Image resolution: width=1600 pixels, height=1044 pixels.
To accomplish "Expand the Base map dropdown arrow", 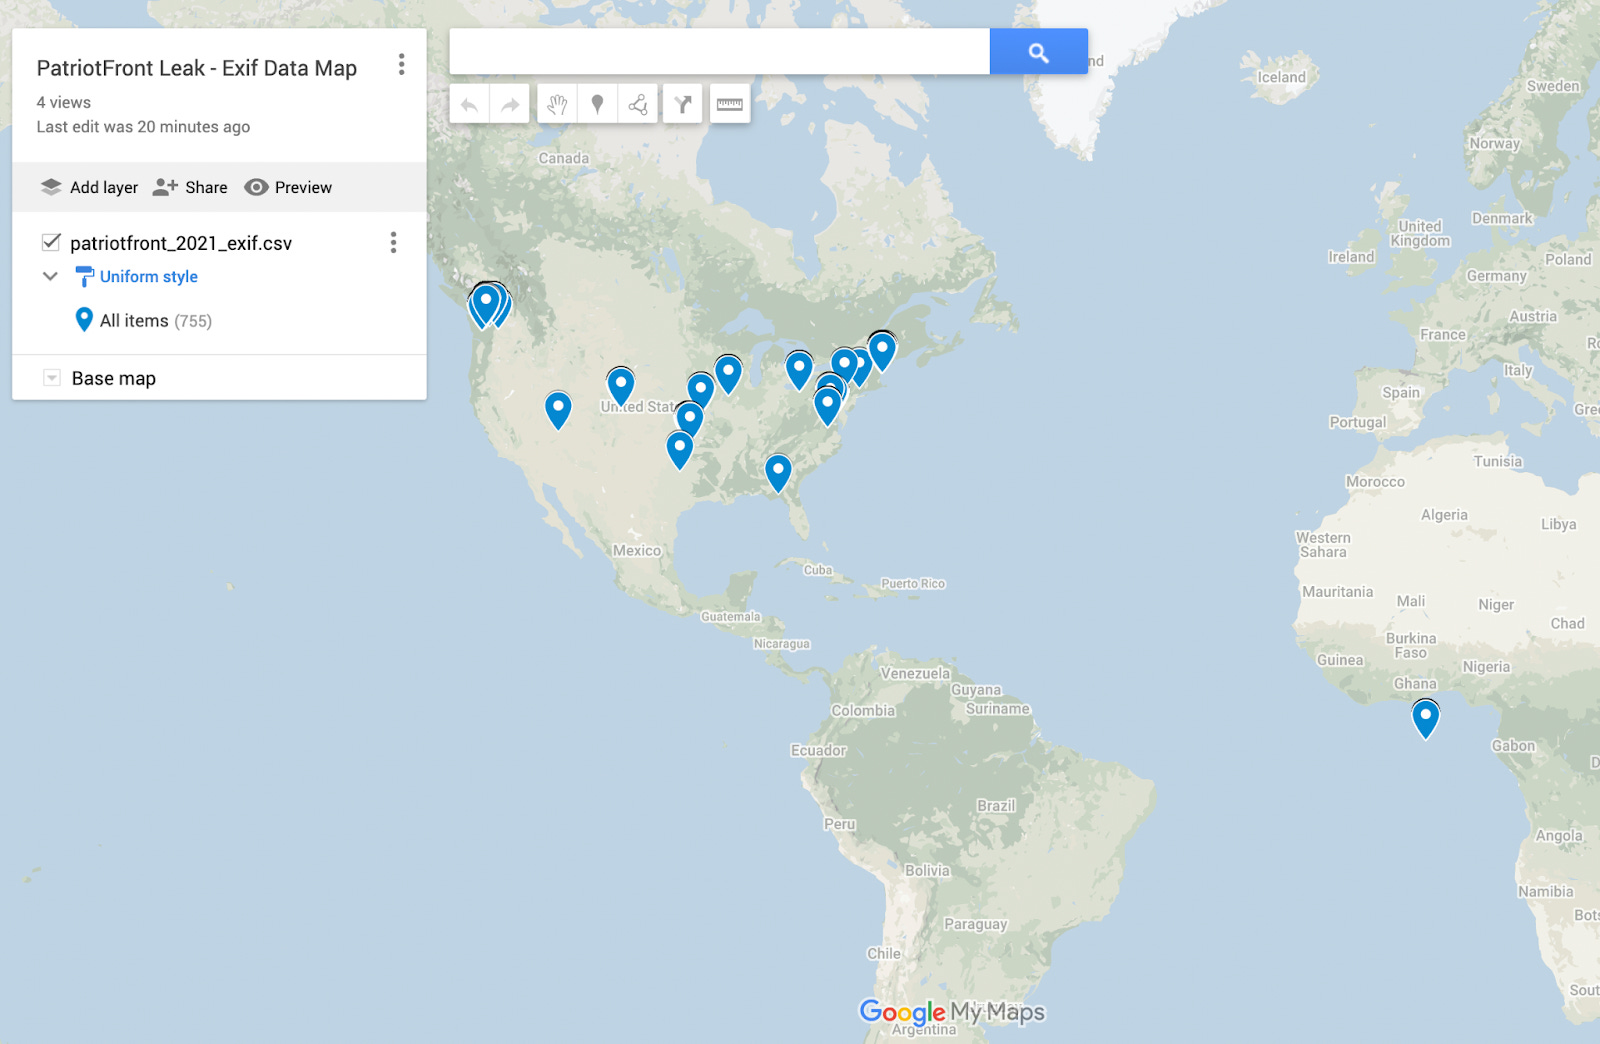I will click(x=51, y=378).
